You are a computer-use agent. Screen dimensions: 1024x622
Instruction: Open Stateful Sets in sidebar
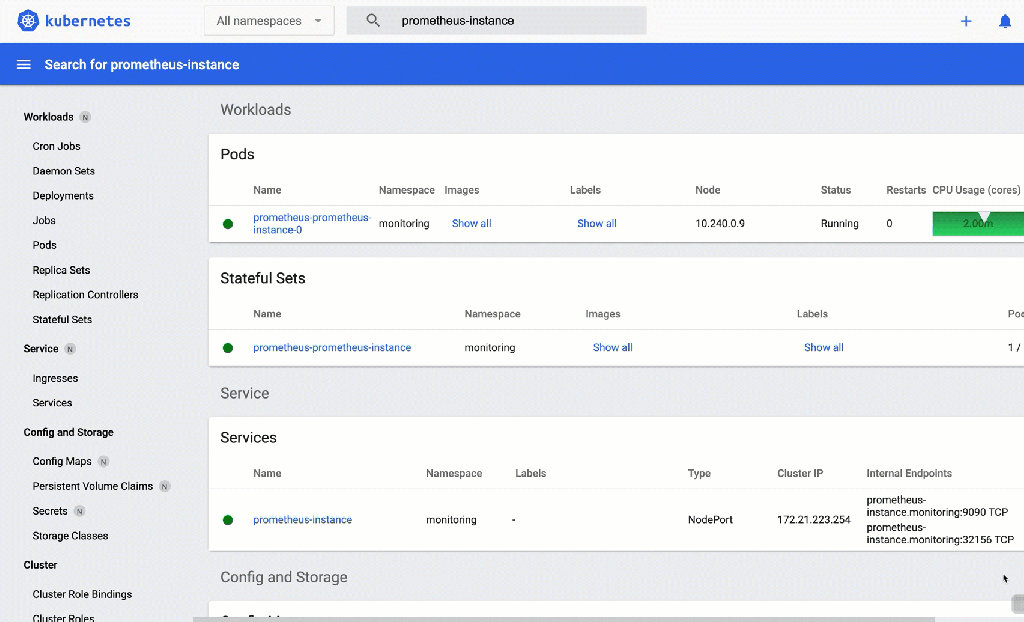click(x=62, y=319)
